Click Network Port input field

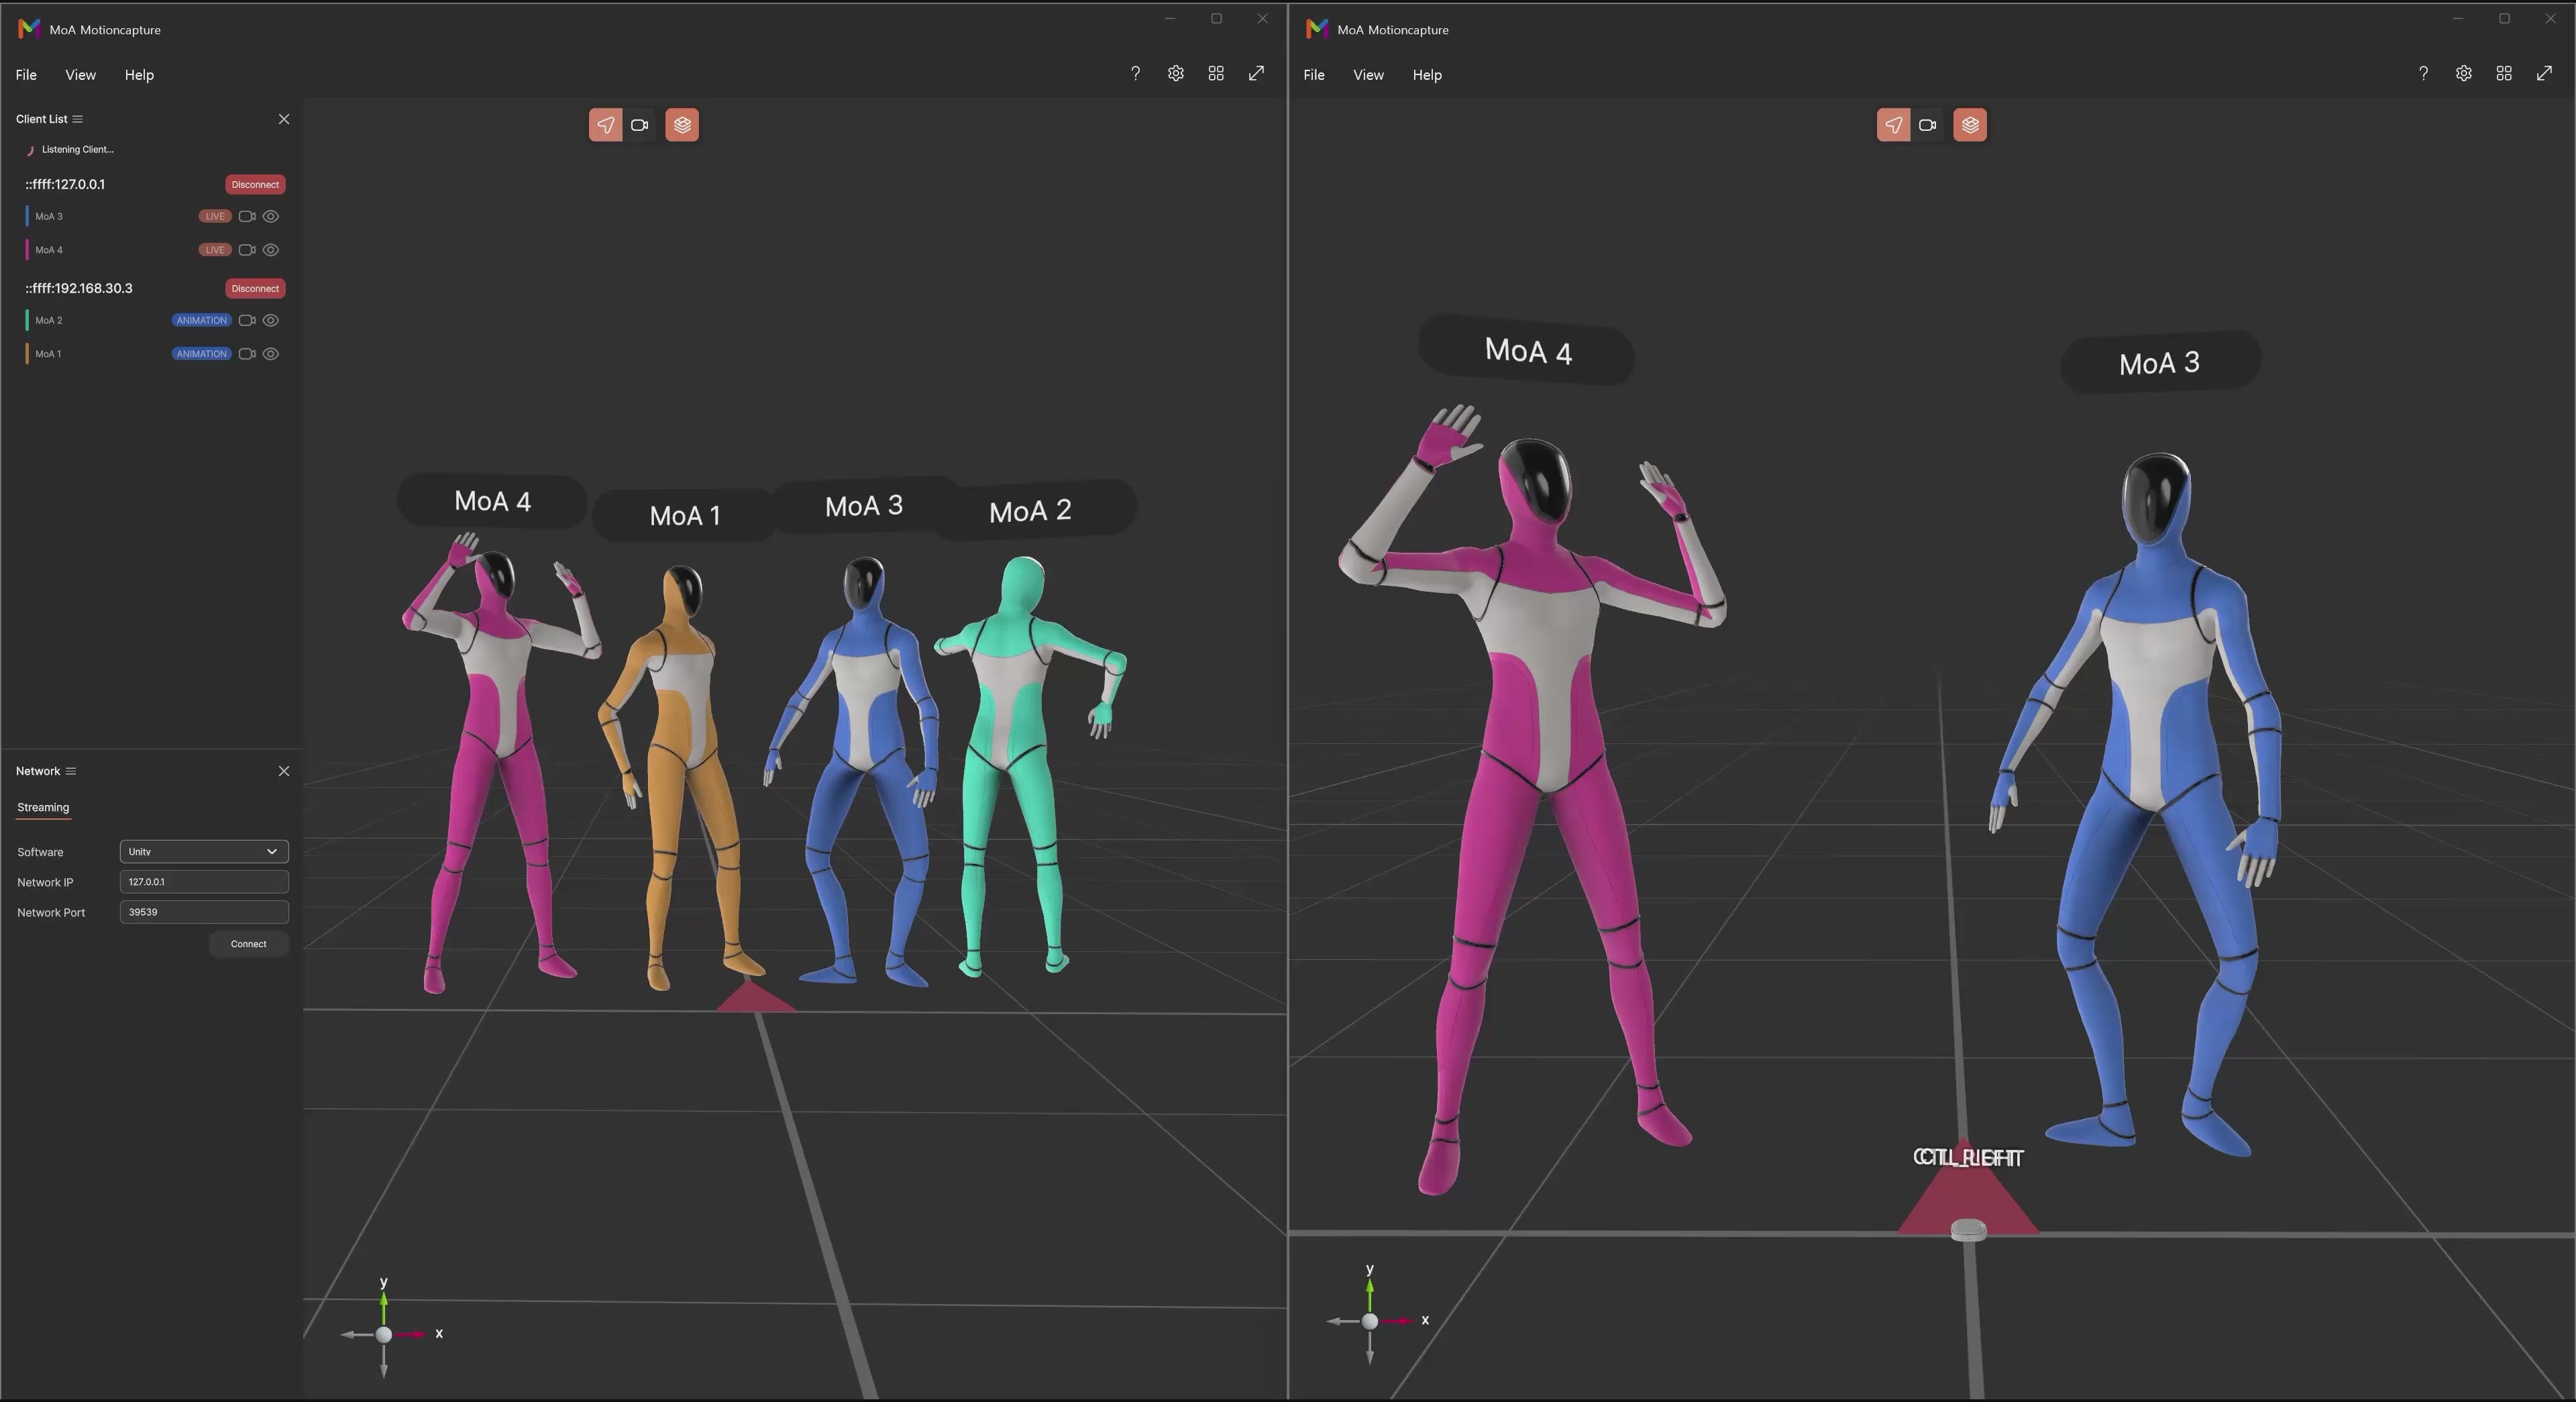pos(204,912)
